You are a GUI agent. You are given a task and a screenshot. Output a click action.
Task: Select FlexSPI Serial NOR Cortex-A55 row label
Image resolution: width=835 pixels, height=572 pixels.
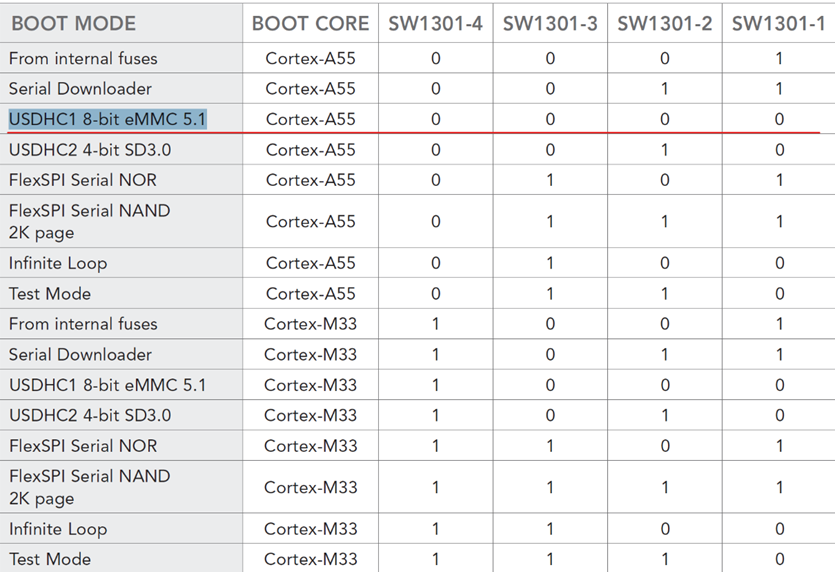point(83,180)
